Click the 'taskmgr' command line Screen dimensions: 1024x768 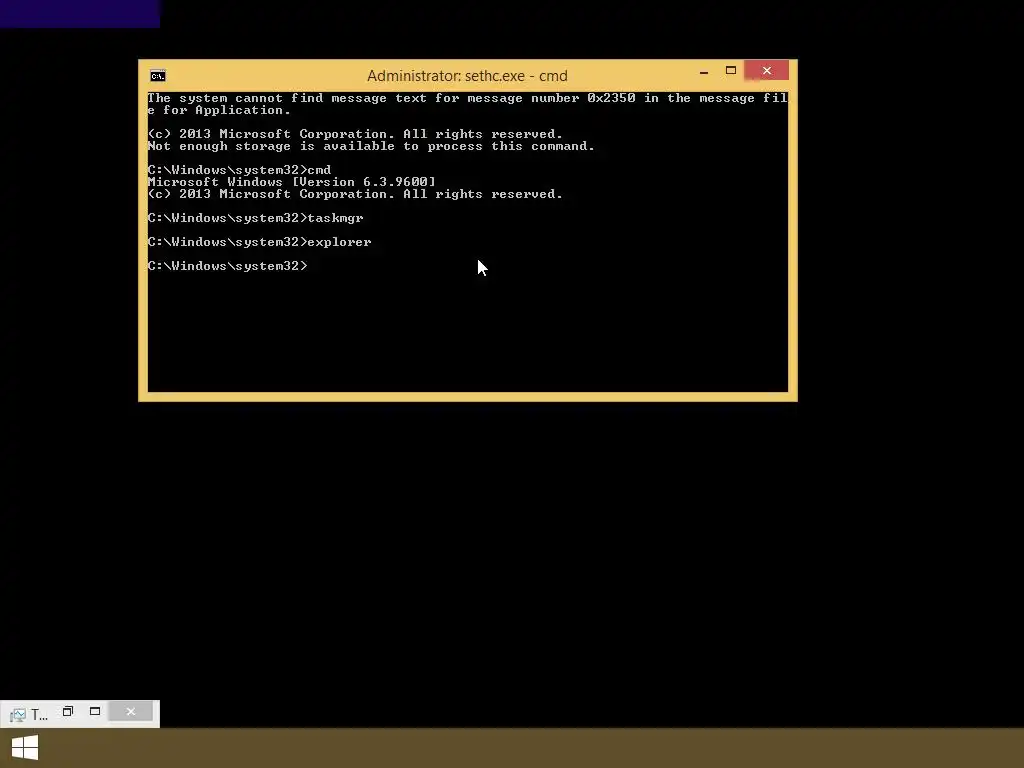tap(255, 218)
